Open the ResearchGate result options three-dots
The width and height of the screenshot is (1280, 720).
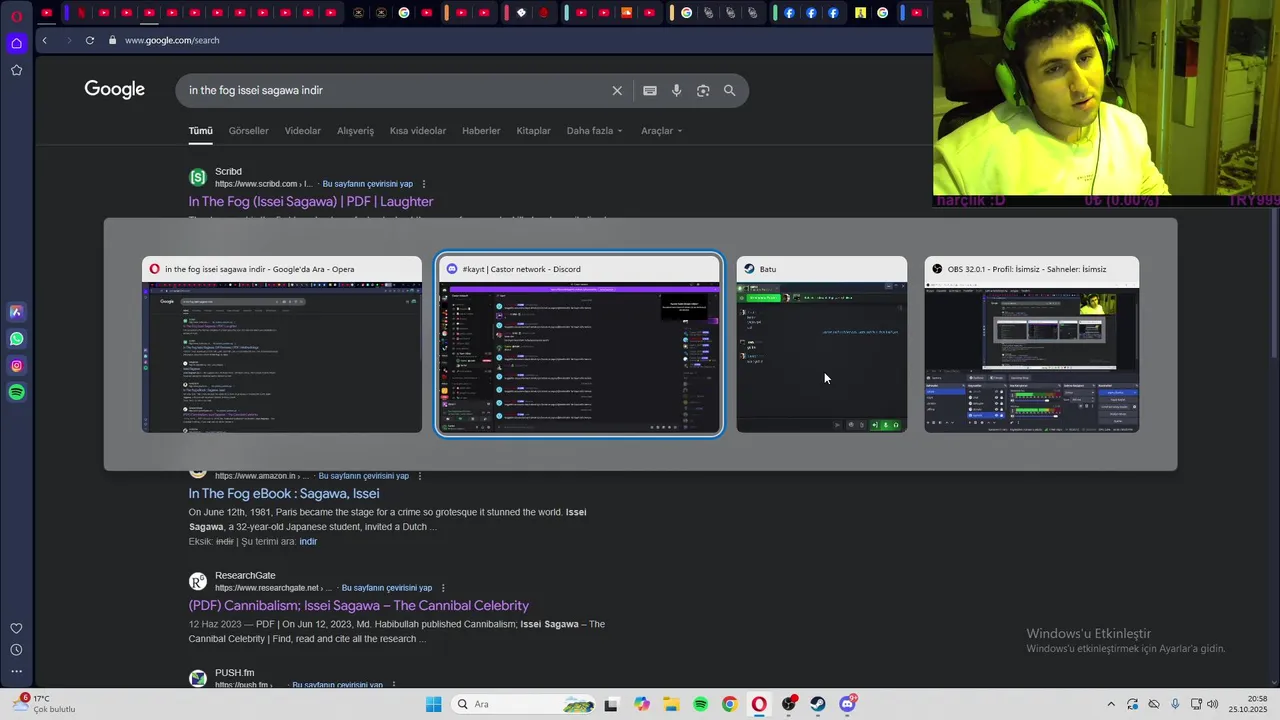click(443, 588)
